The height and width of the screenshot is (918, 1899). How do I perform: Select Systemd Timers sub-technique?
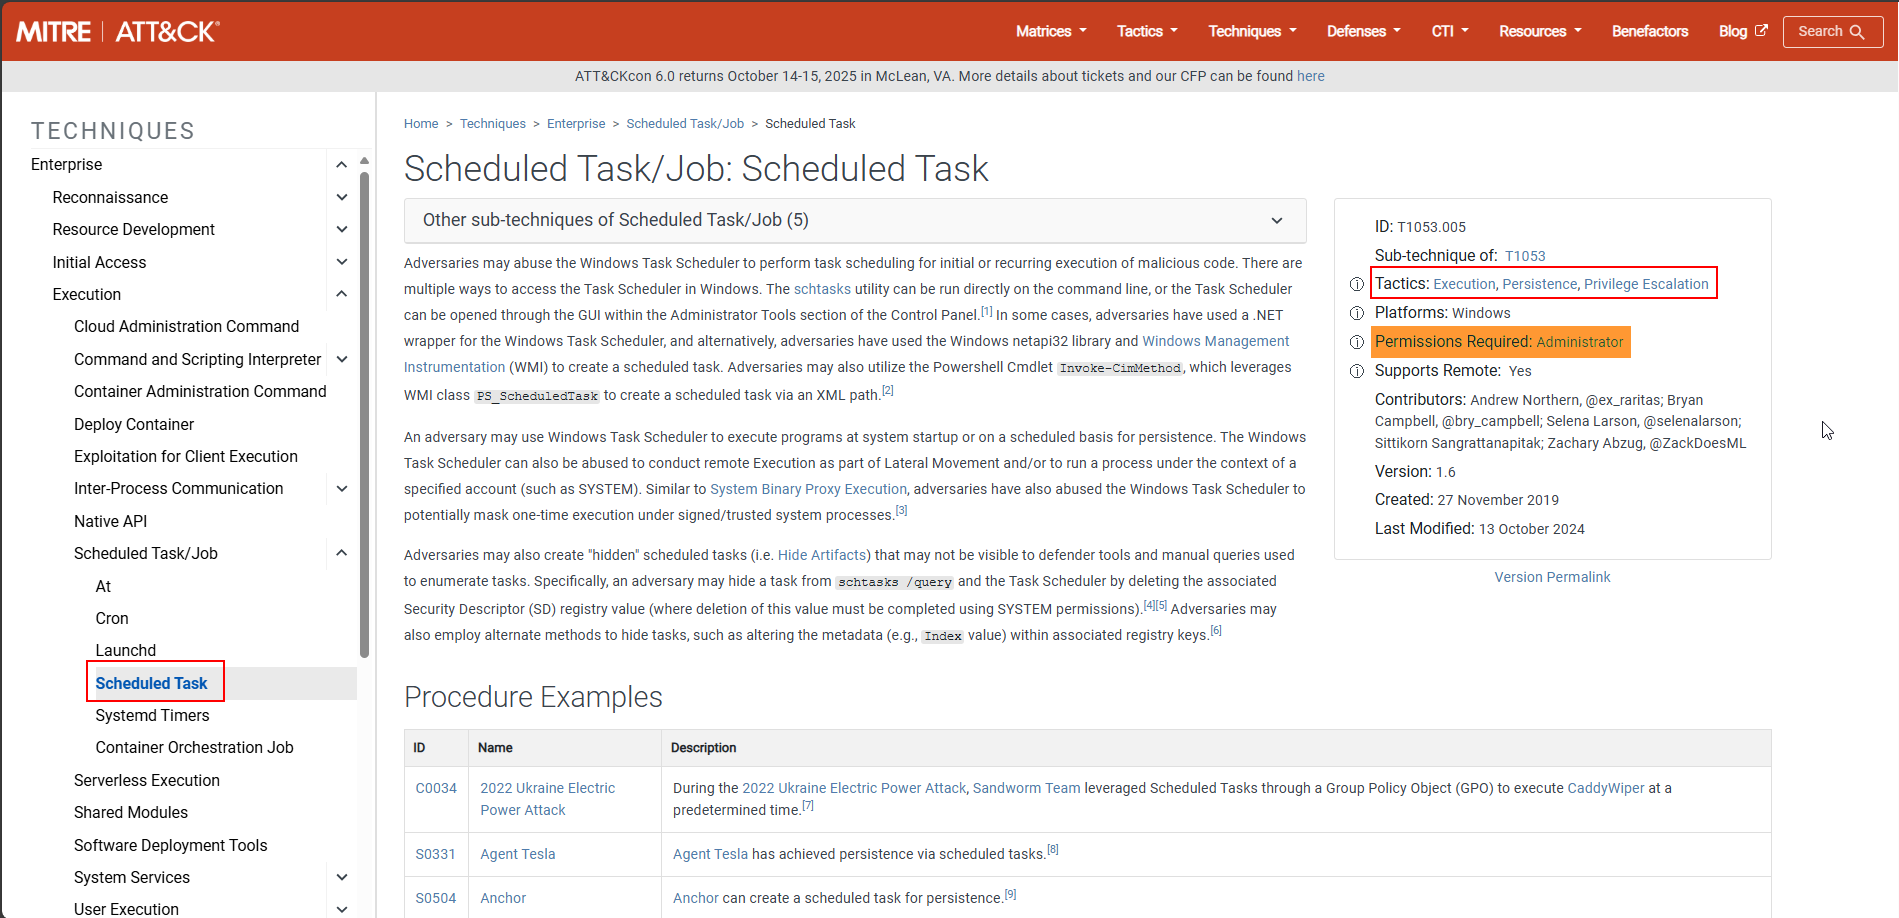[x=152, y=715]
